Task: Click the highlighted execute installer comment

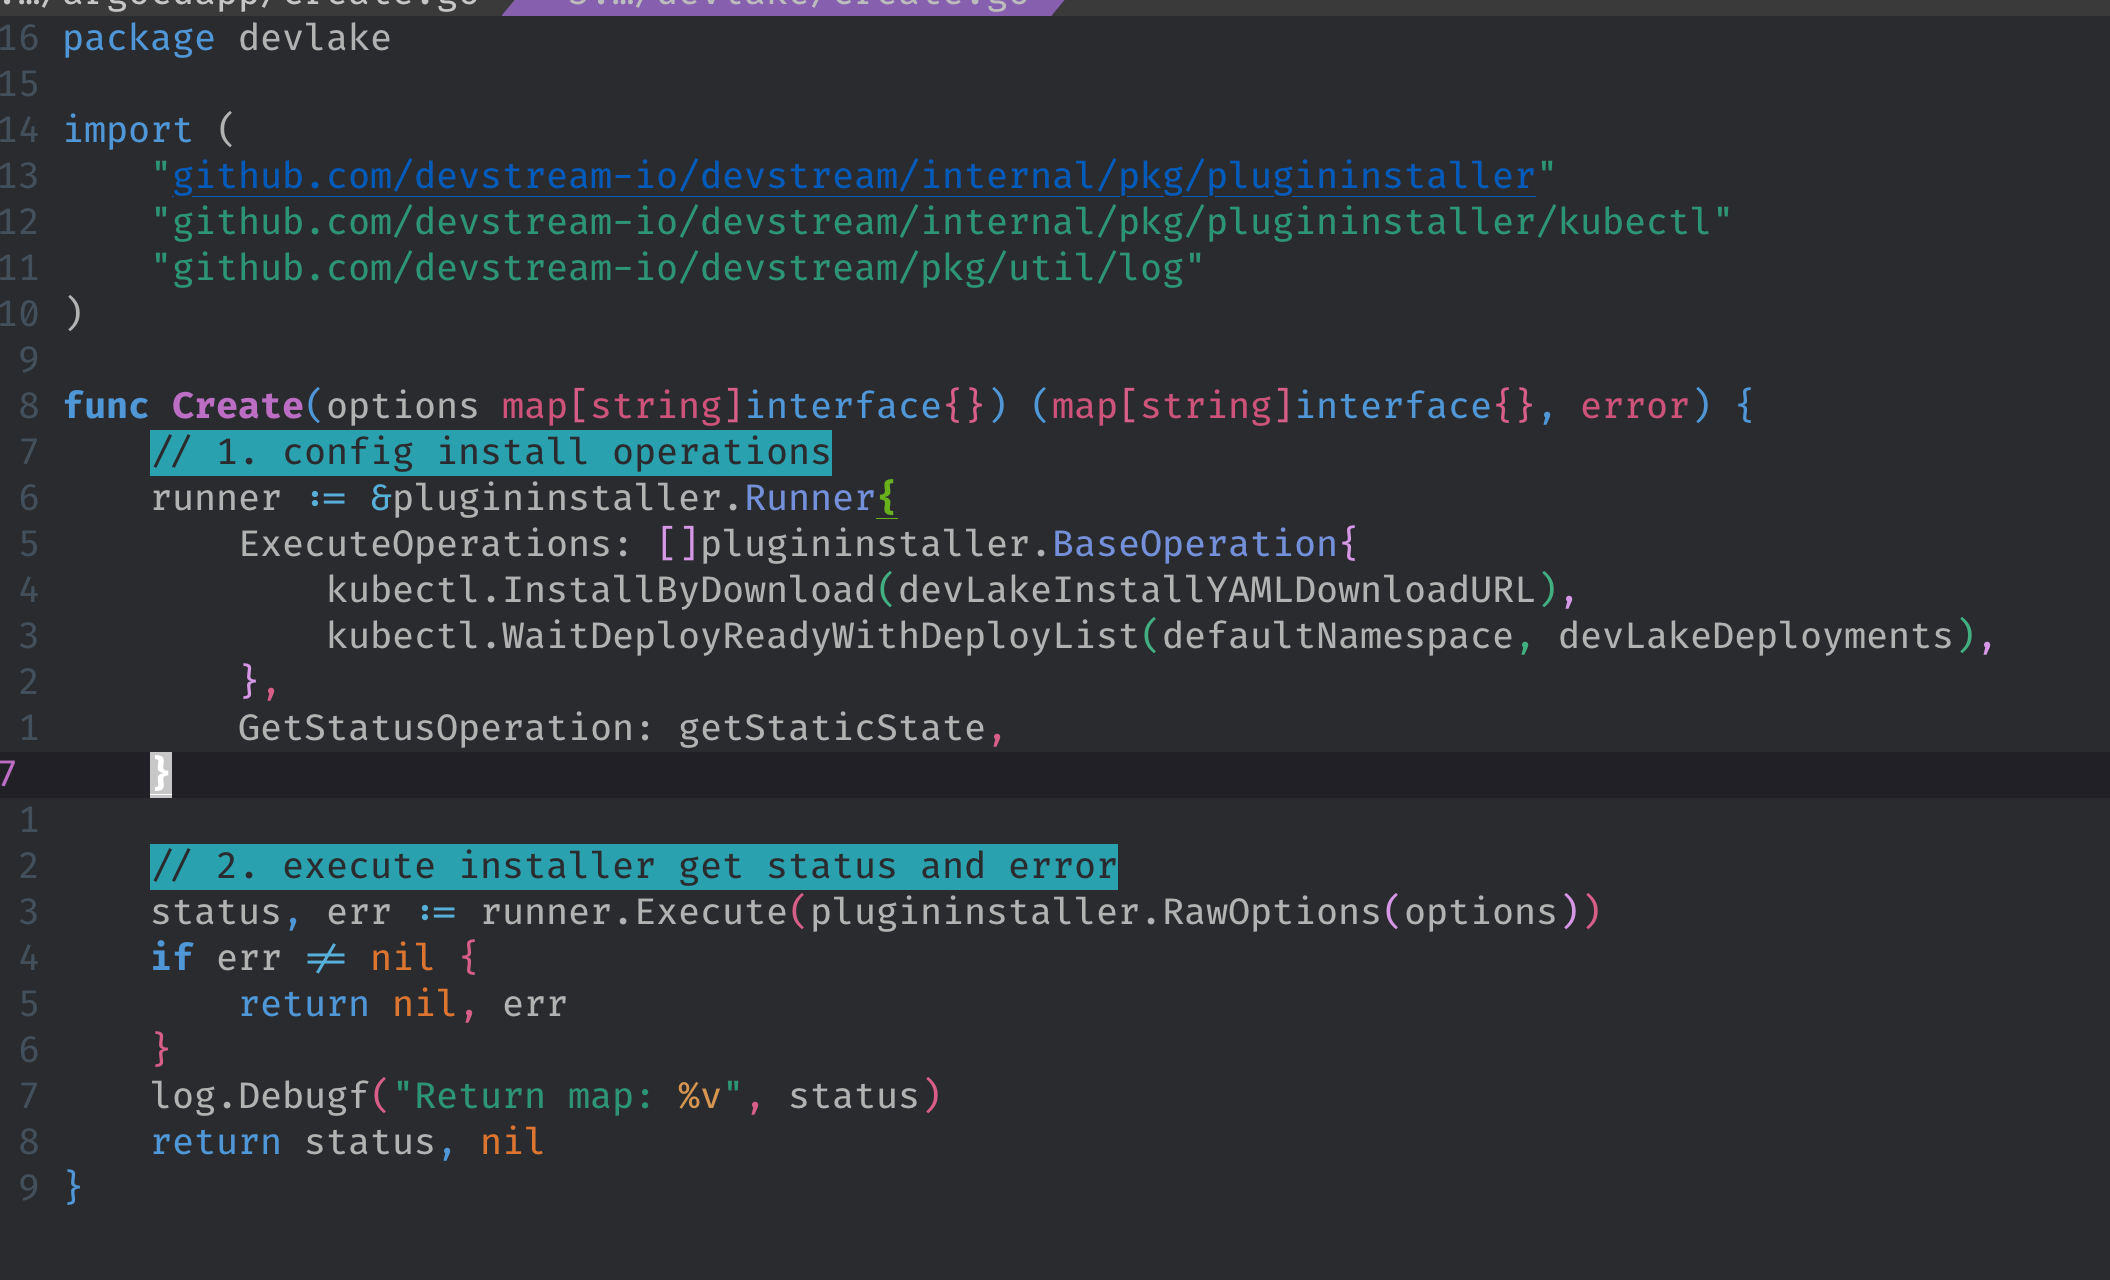Action: click(633, 866)
